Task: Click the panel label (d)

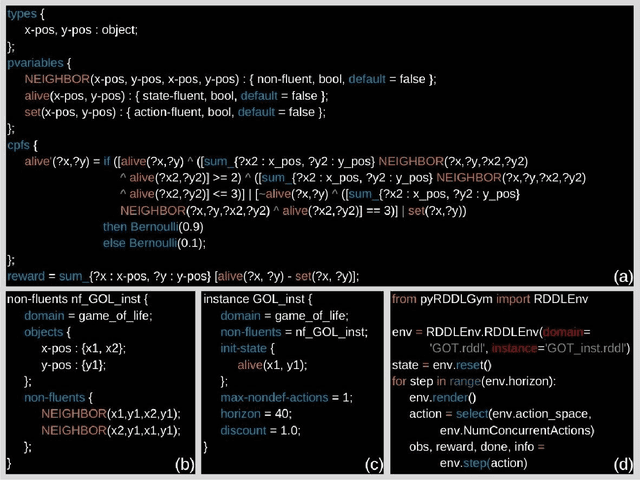Action: tap(622, 464)
